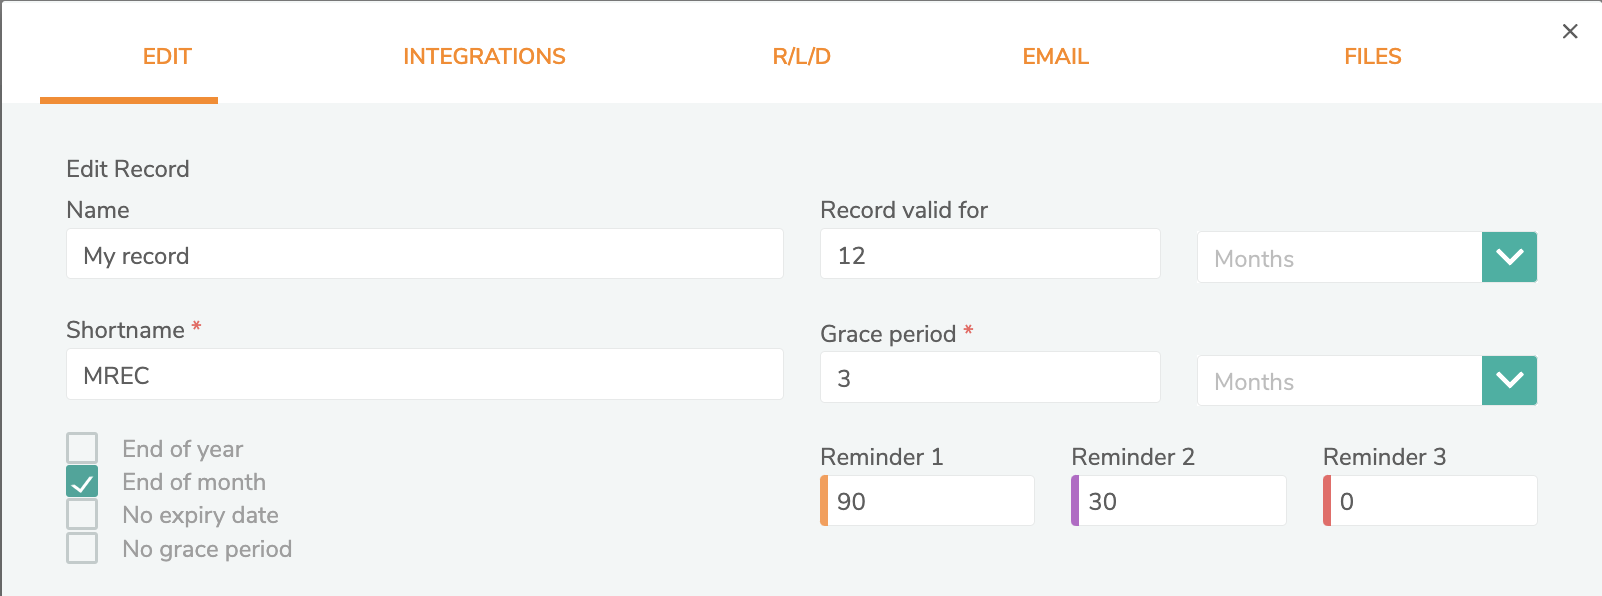Screen dimensions: 1602x596
Task: Click the Name field containing My record
Action: click(424, 255)
